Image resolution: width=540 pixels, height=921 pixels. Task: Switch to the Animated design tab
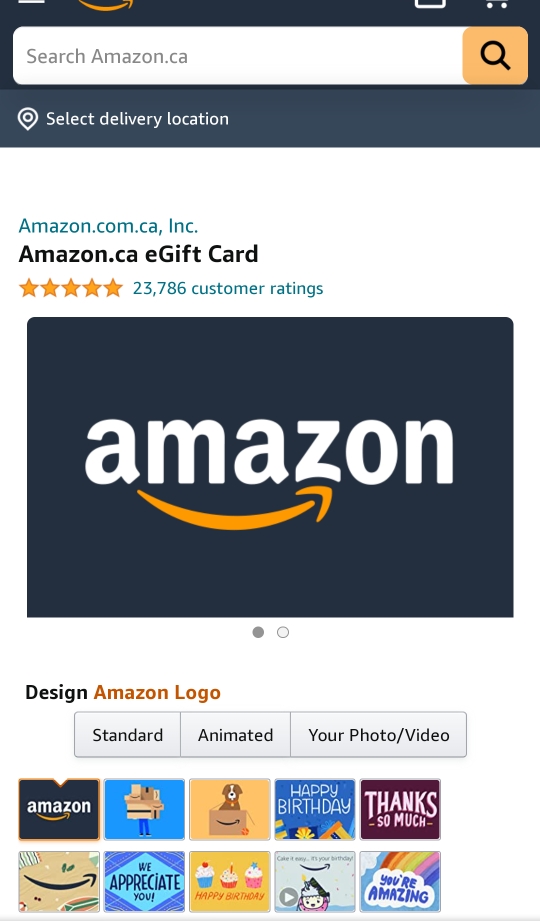pyautogui.click(x=235, y=735)
